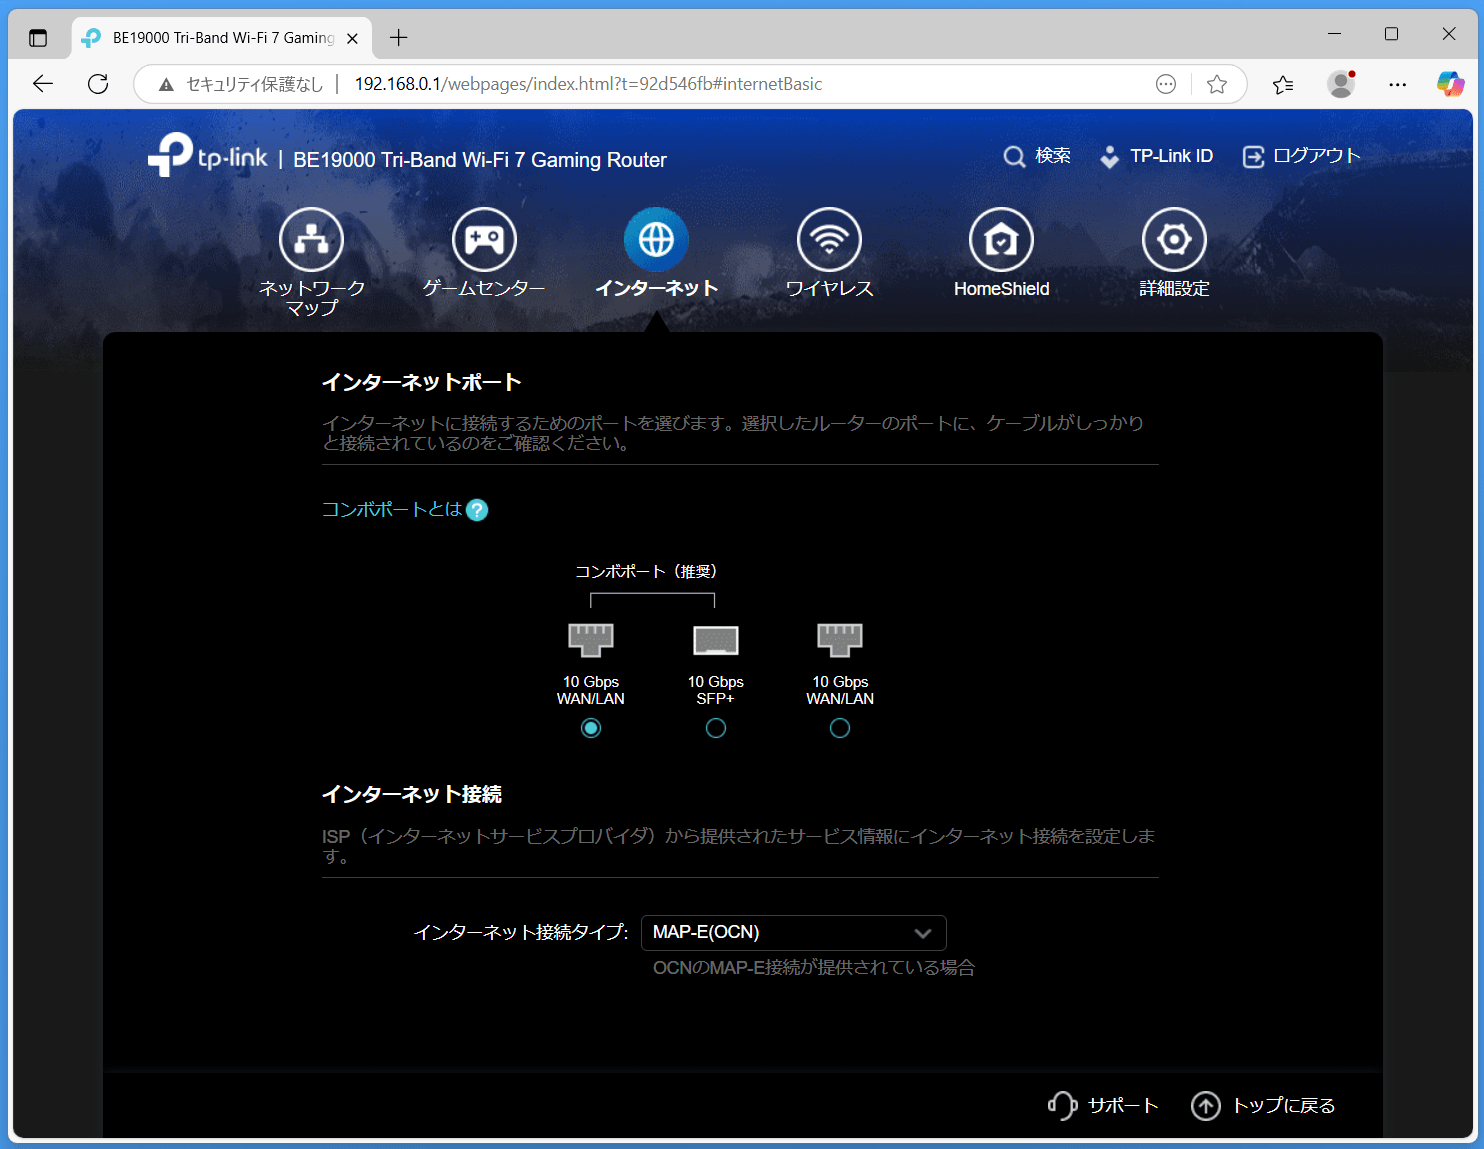Select the BE19000 Tri-Band Wi-Fi 7 Gaming tab
This screenshot has height=1149, width=1484.
(222, 38)
